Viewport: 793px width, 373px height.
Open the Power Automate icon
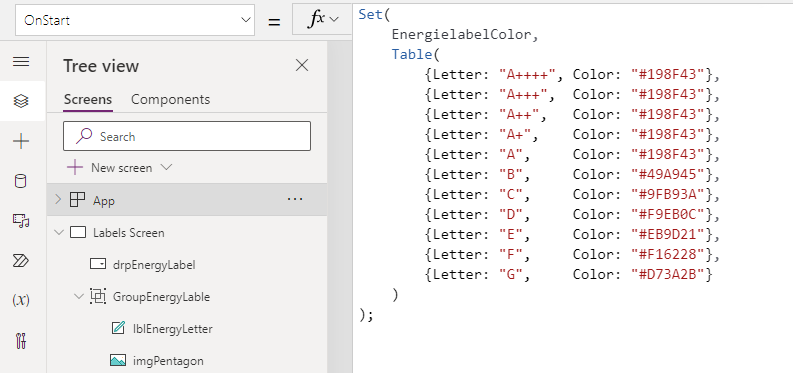pos(21,261)
